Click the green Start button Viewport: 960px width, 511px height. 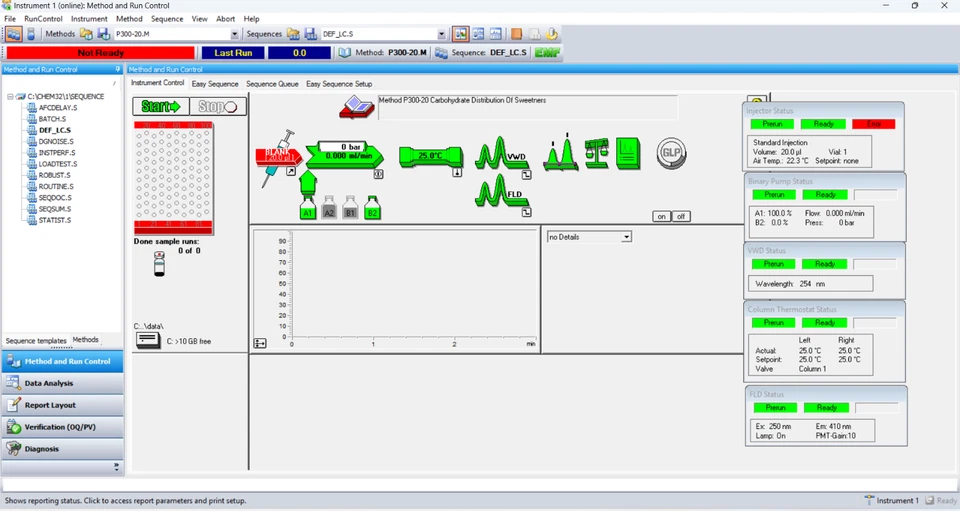161,106
